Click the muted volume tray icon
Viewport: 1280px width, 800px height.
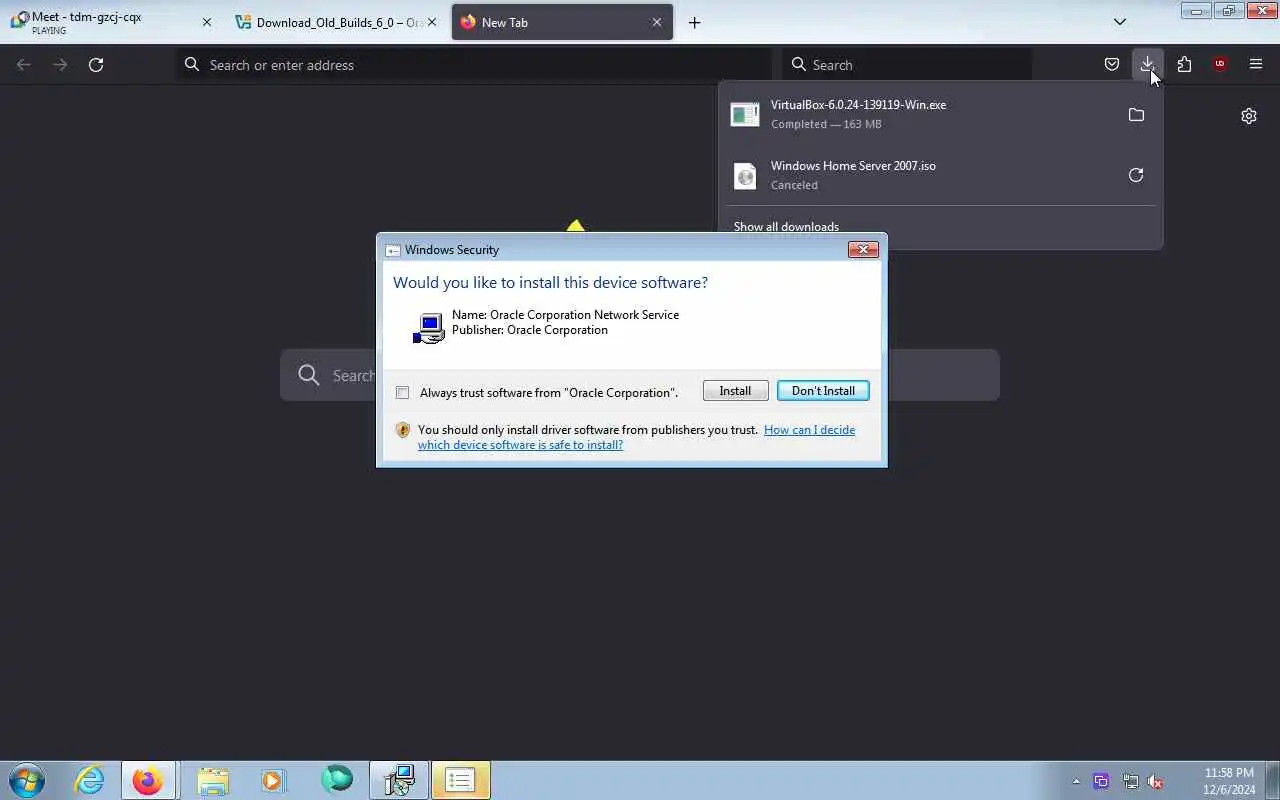point(1155,781)
